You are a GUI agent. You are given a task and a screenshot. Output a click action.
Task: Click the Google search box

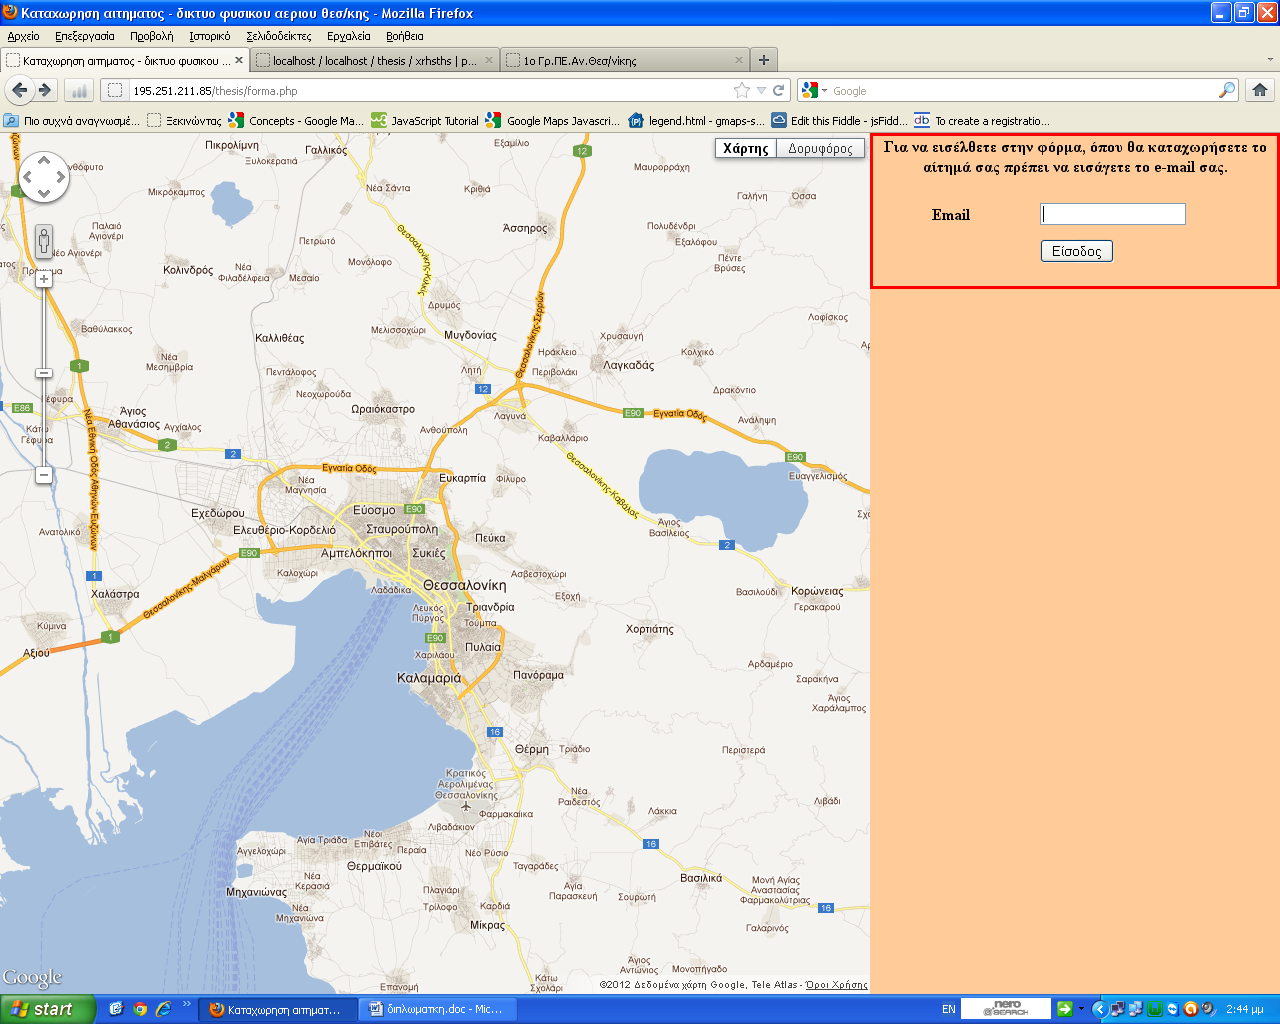(x=1024, y=90)
